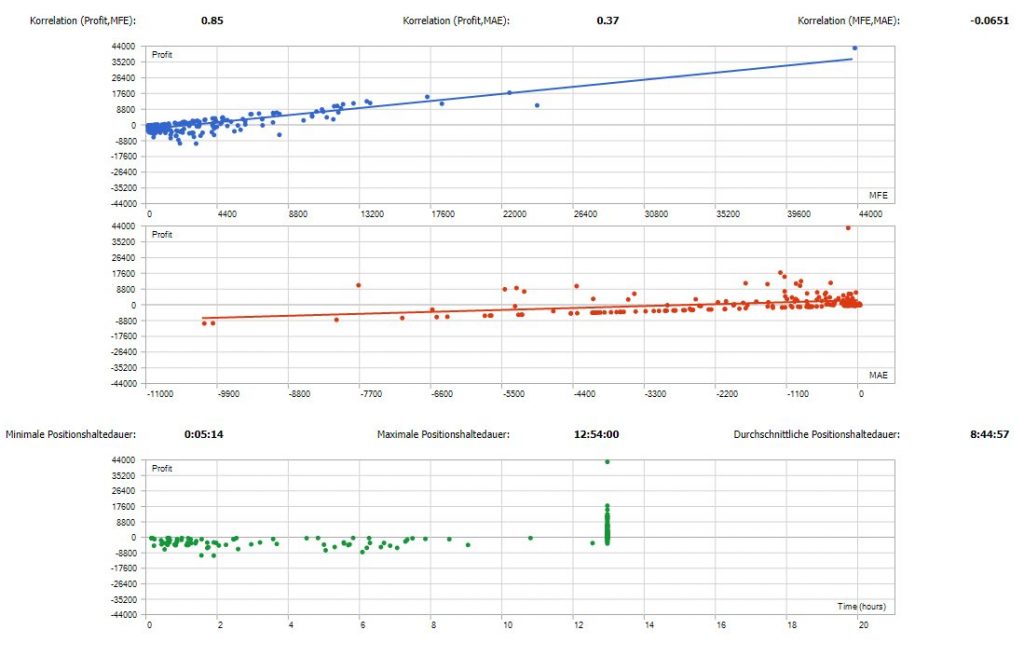
Task: Click the Profit label on the MAE chart
Action: click(160, 235)
